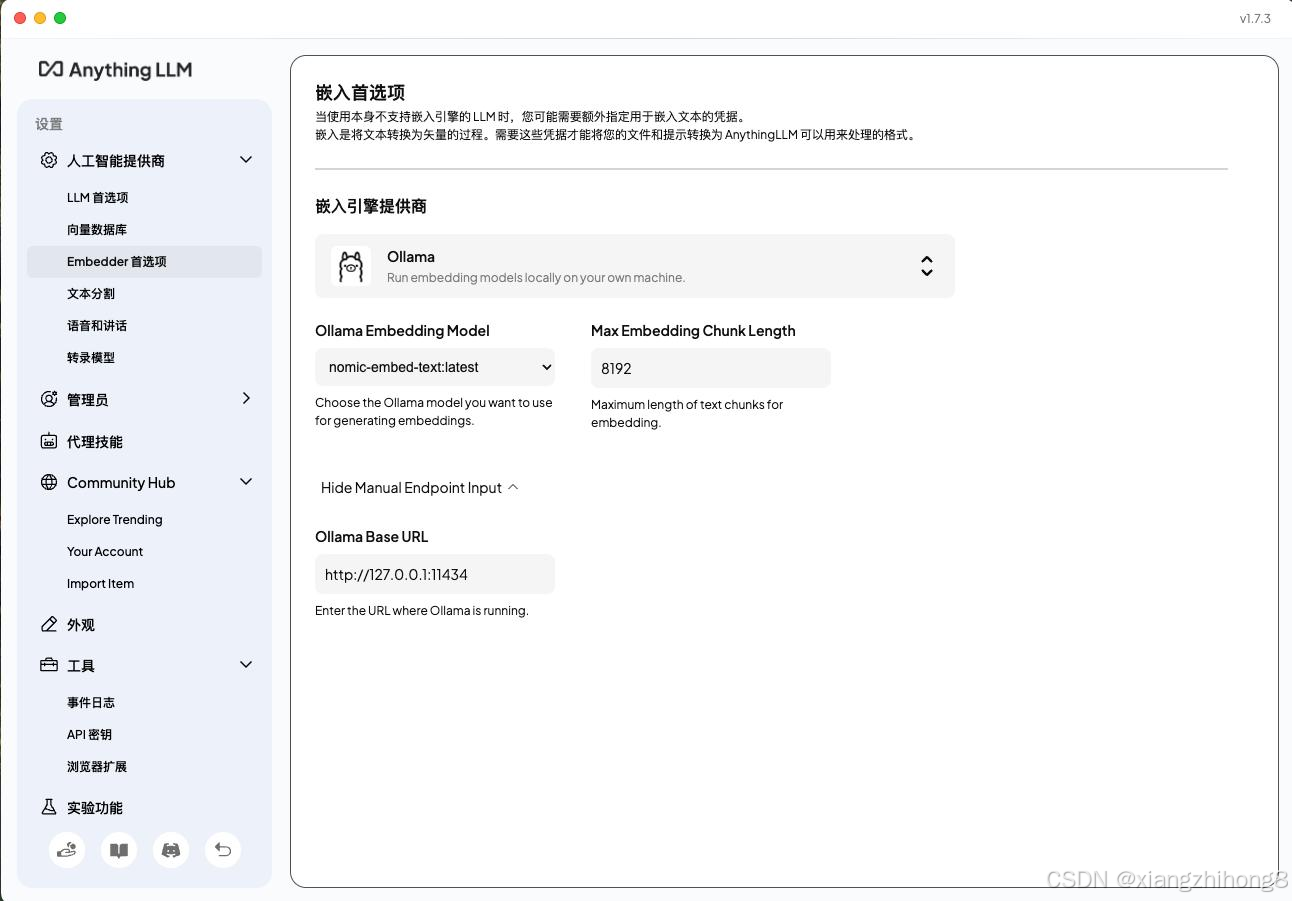Click 'Choose the Ollama model' help text

[x=434, y=412]
